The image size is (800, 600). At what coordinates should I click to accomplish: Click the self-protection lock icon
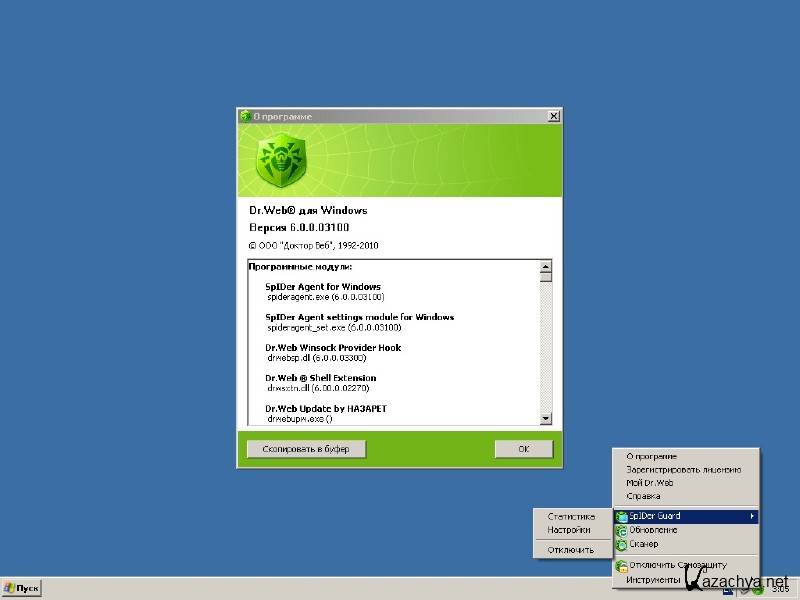(x=621, y=565)
